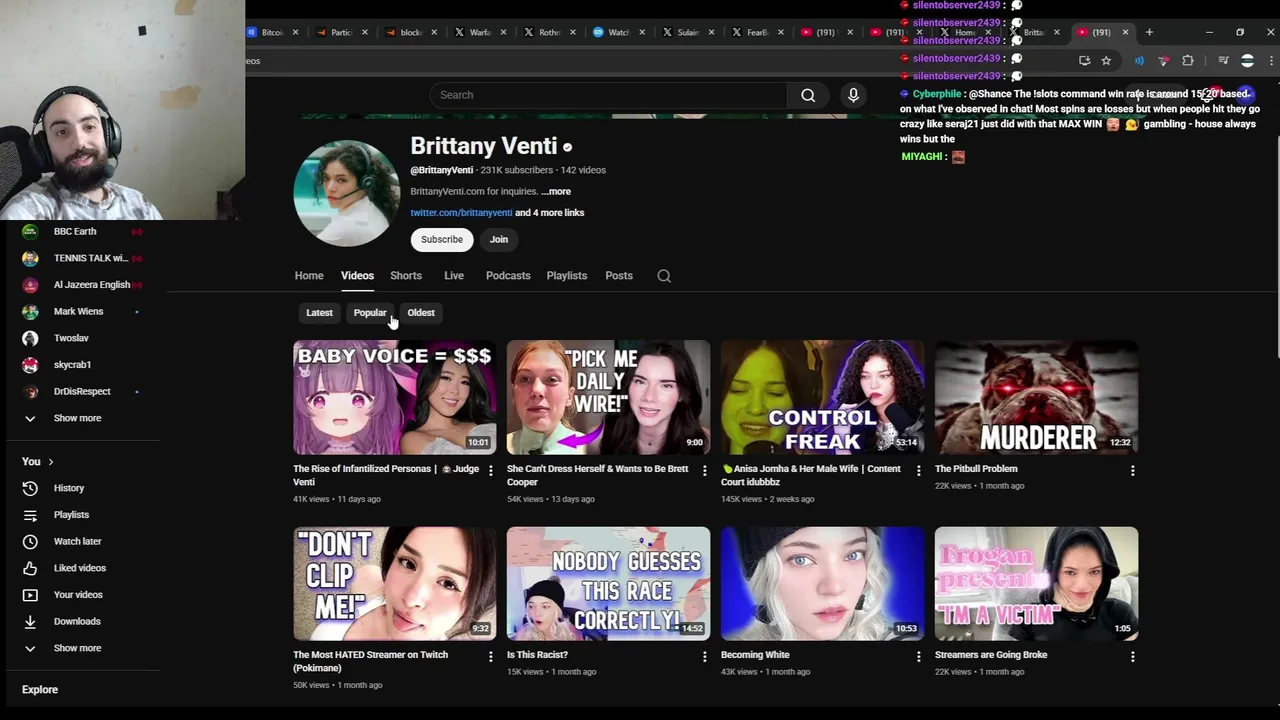Switch to Podcasts tab
Viewport: 1280px width, 720px height.
pyautogui.click(x=508, y=276)
